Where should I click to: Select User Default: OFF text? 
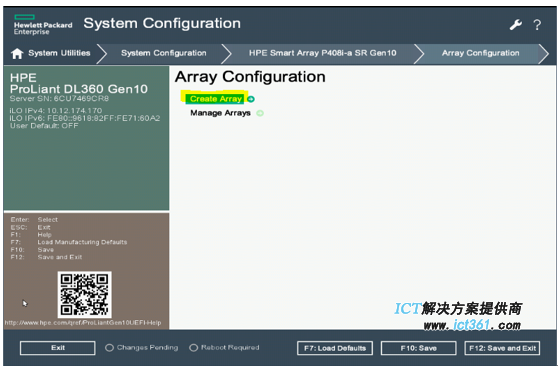pyautogui.click(x=44, y=126)
